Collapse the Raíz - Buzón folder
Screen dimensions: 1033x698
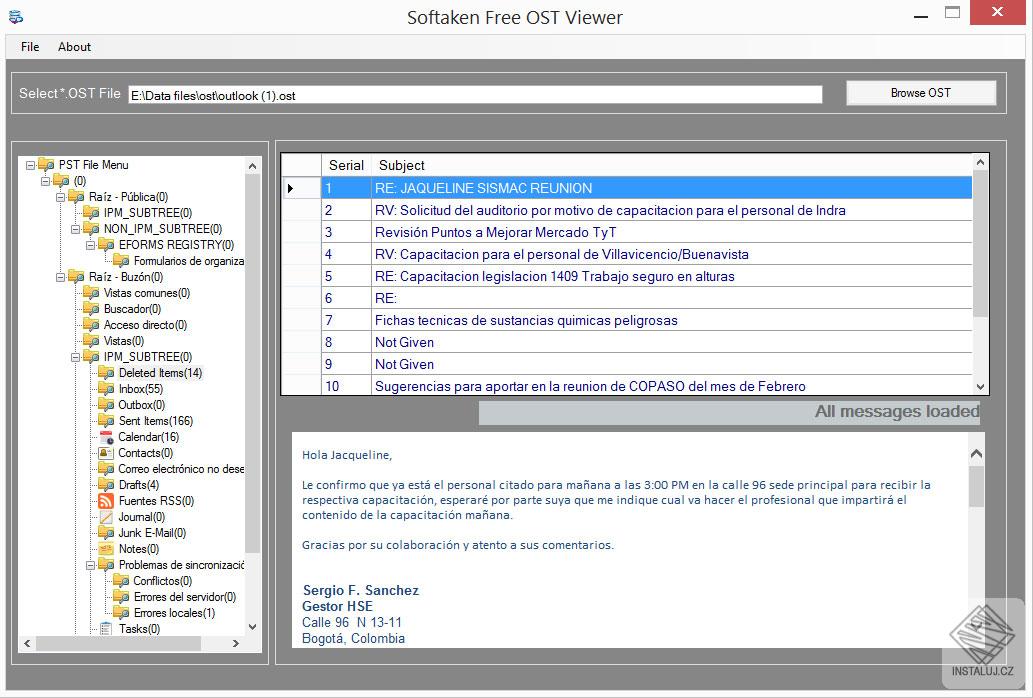point(61,277)
